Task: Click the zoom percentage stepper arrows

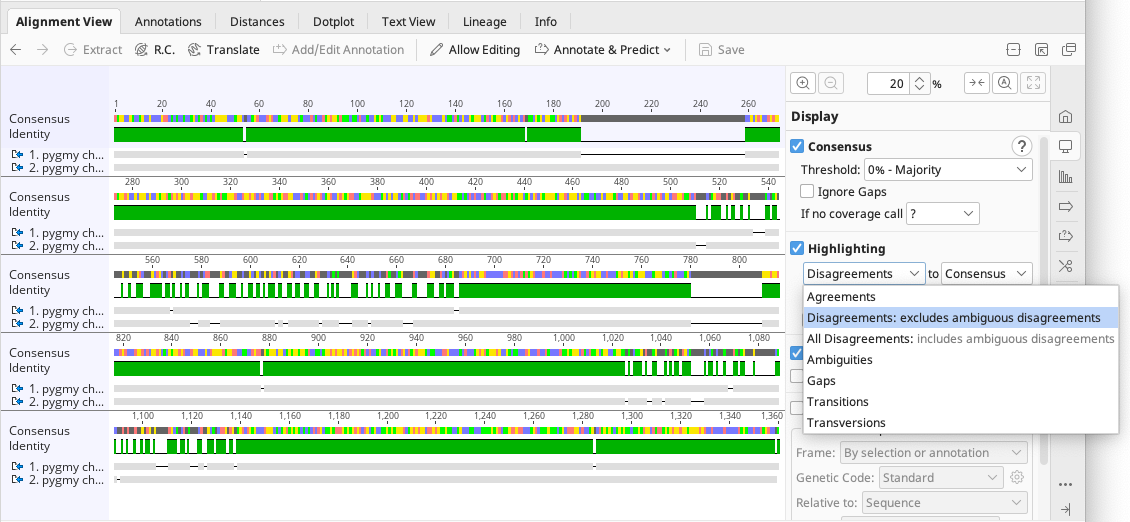Action: click(920, 84)
